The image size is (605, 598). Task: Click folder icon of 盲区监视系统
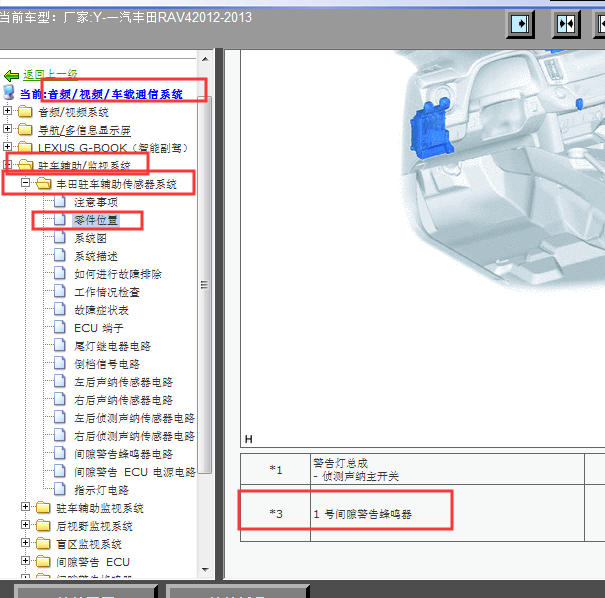pyautogui.click(x=43, y=544)
